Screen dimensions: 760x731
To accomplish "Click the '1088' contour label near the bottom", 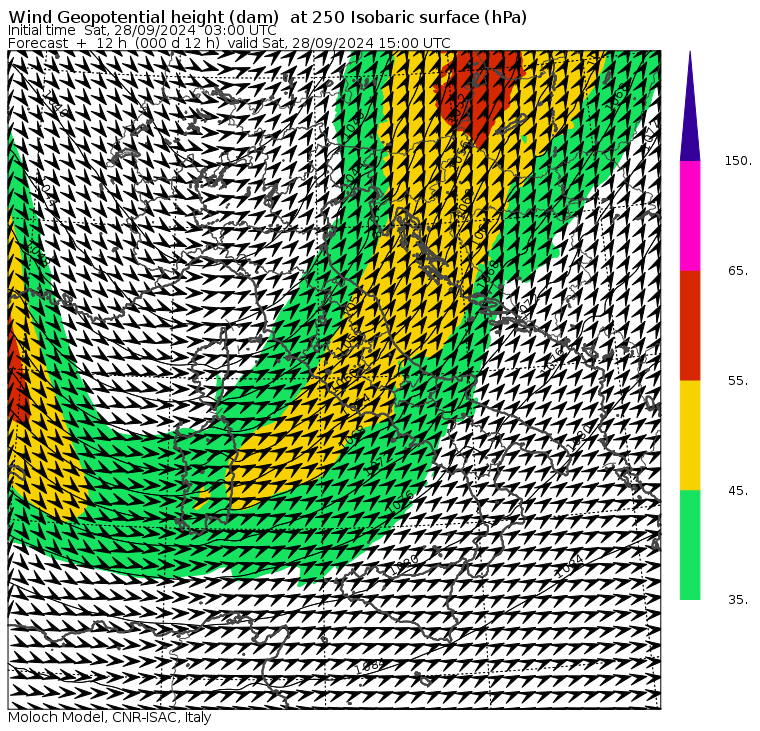I will pos(369,666).
